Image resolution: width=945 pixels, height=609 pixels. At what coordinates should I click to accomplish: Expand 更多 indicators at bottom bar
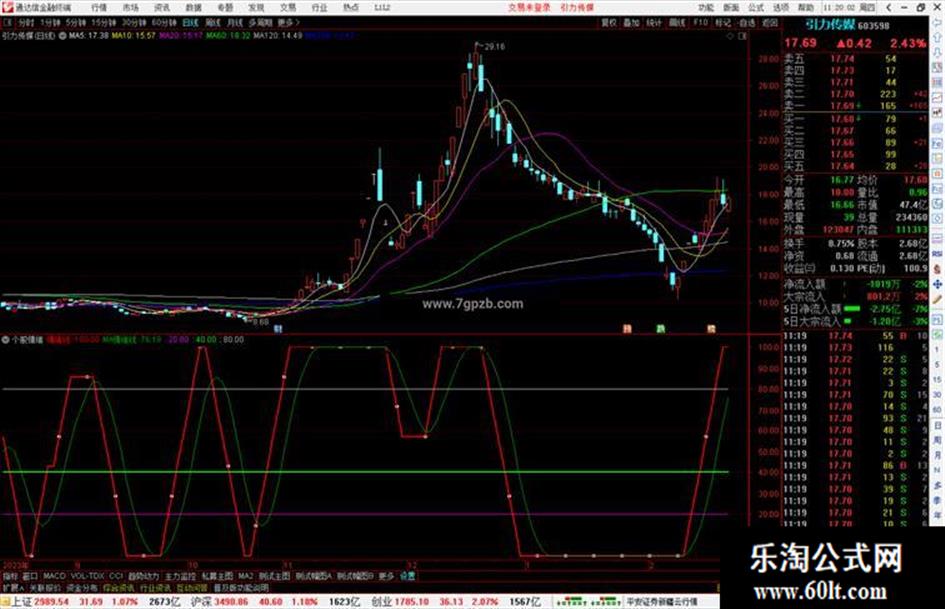386,576
